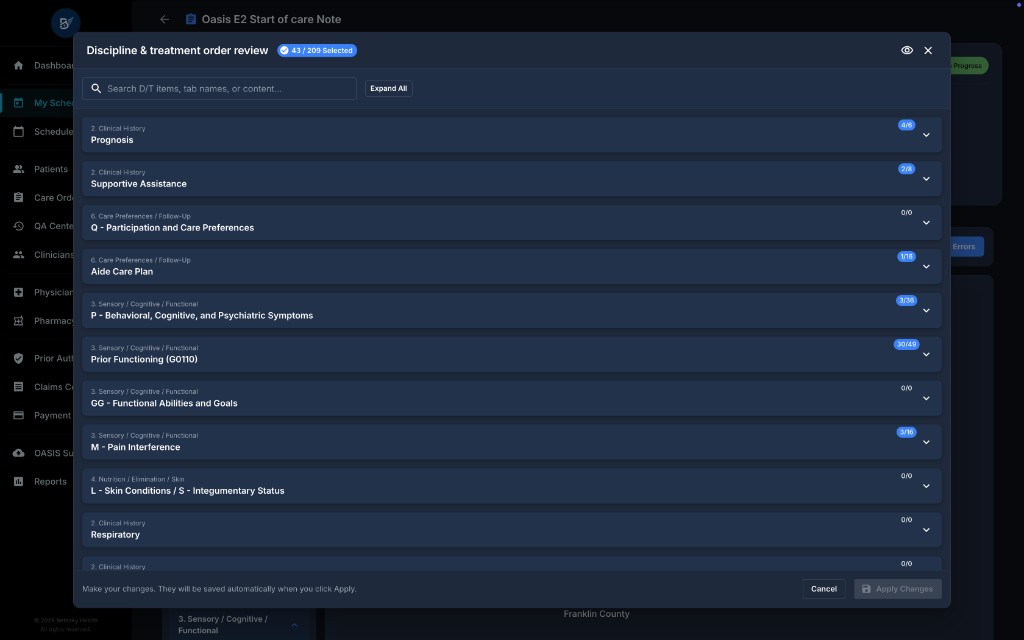Viewport: 1024px width, 640px height.
Task: Click the 1/16 badge on Aide Care Plan
Action: tap(906, 257)
